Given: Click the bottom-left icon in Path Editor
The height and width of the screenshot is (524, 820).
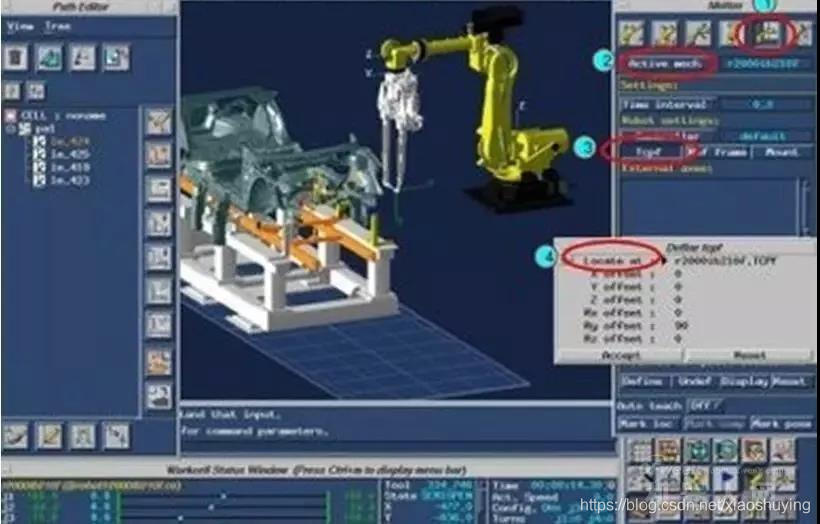Looking at the screenshot, I should coord(16,434).
